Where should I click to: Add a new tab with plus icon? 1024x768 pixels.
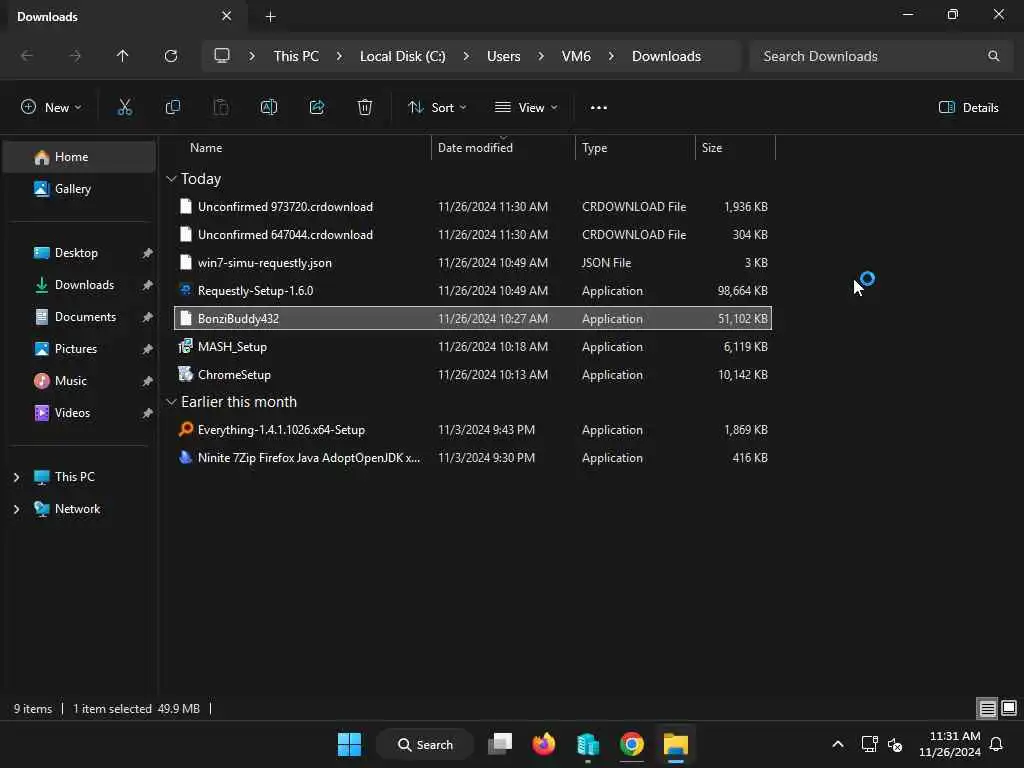(x=270, y=17)
